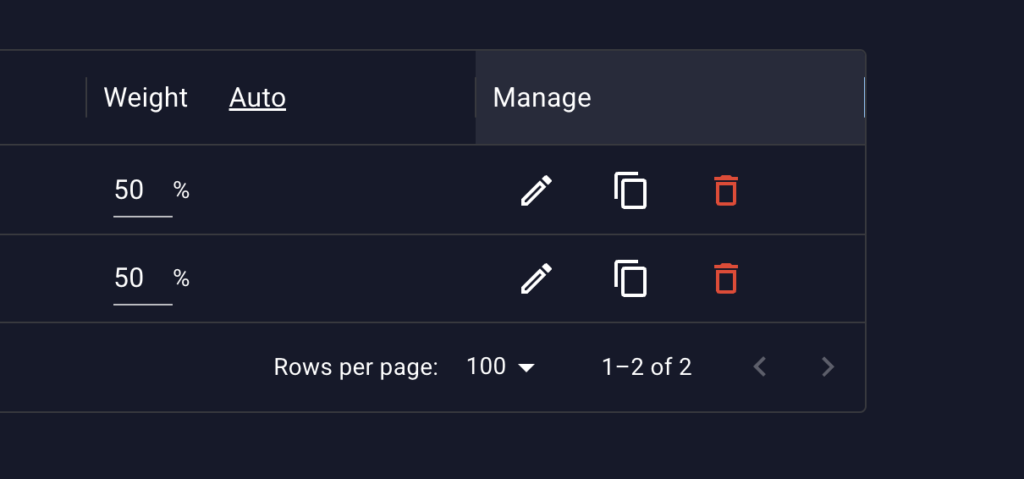The width and height of the screenshot is (1024, 479).
Task: Click the pencil edit icon in the first row
Action: click(x=536, y=190)
